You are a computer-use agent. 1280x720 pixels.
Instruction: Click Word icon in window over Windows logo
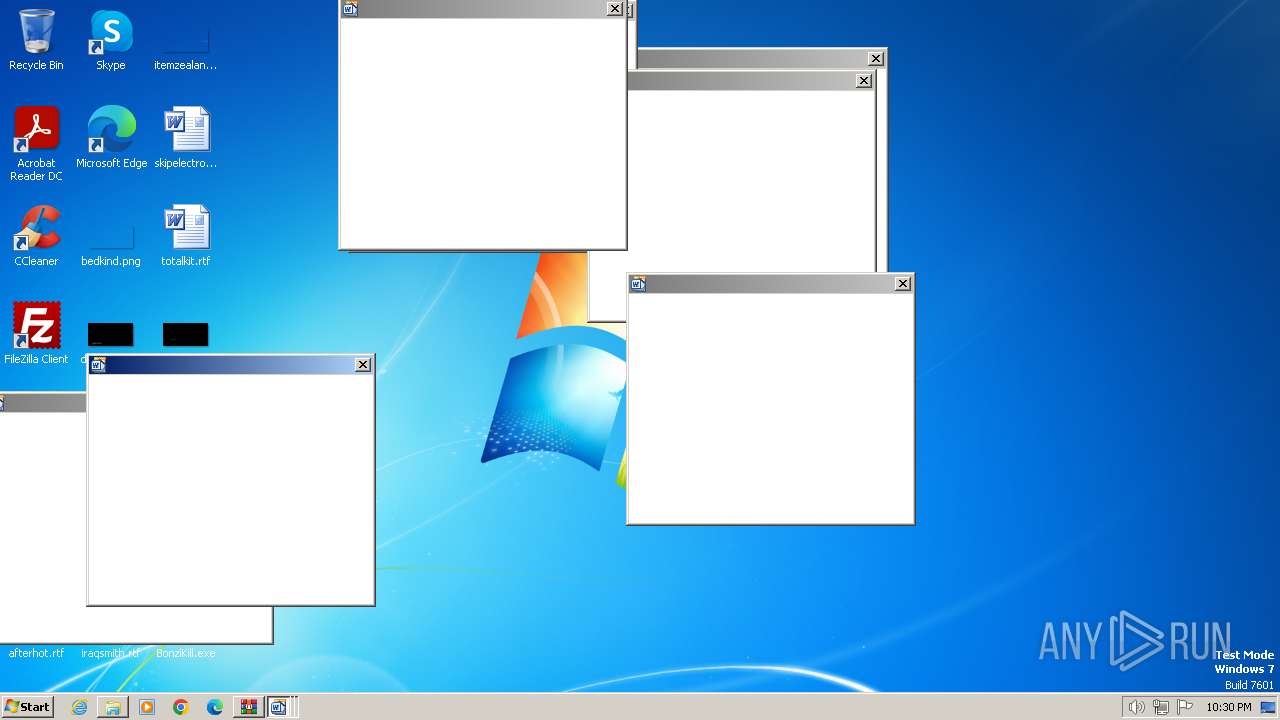tap(638, 284)
